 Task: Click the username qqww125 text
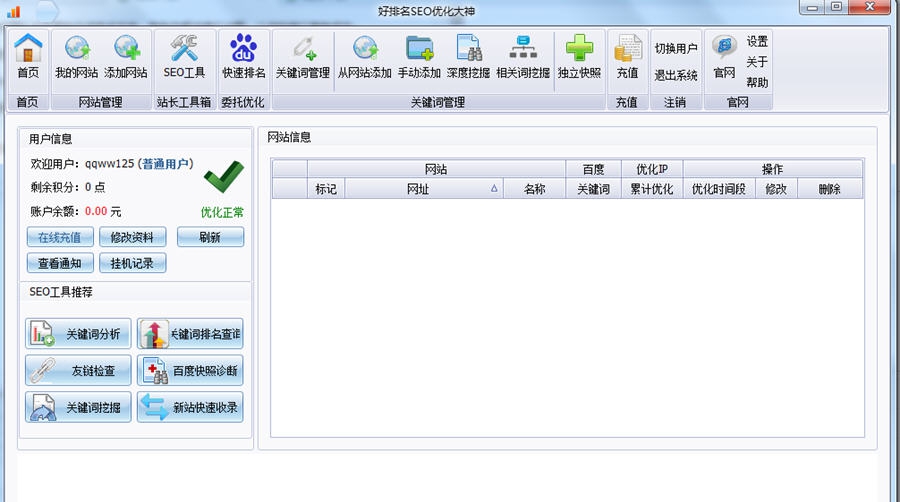(x=110, y=164)
